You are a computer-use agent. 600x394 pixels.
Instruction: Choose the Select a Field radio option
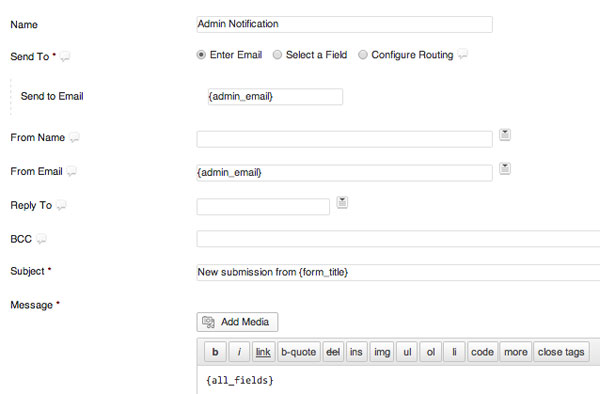(277, 55)
